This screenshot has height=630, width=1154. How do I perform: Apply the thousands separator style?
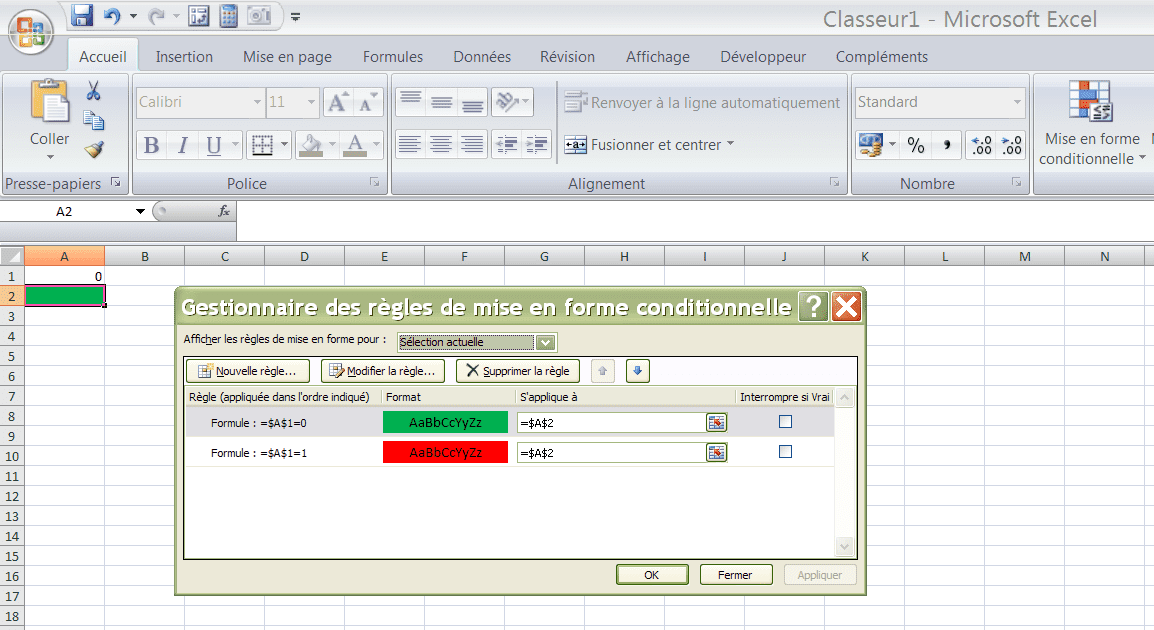[946, 145]
